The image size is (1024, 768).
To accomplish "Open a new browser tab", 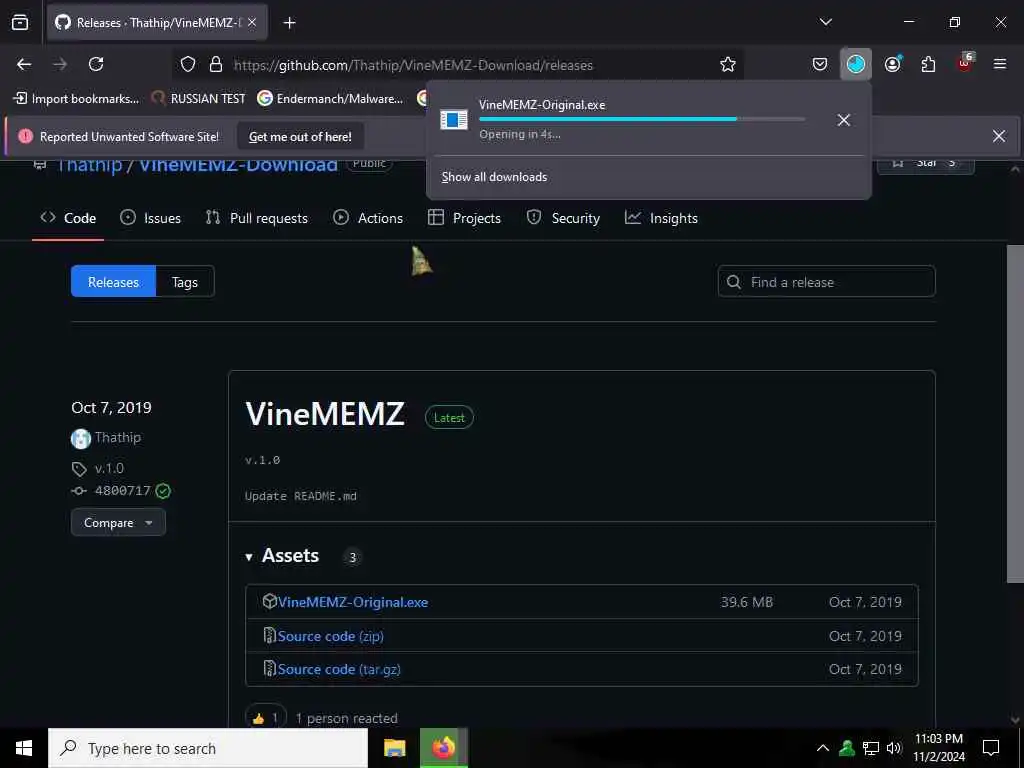I will click(x=289, y=23).
